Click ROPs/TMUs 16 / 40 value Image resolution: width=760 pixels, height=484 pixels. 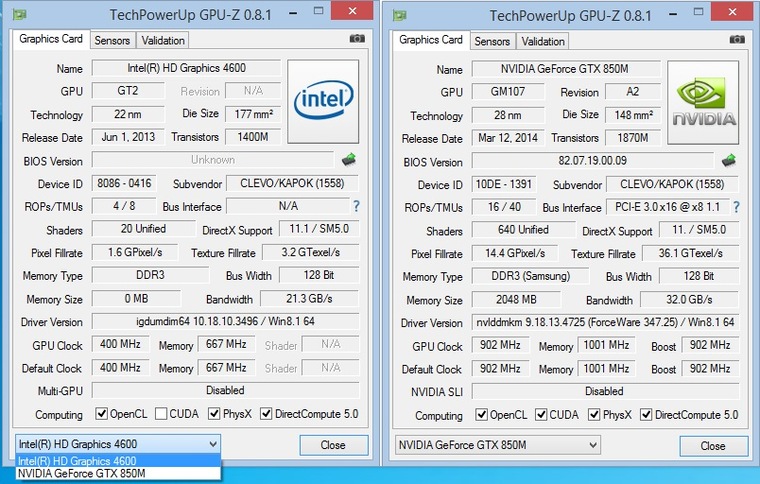point(504,207)
